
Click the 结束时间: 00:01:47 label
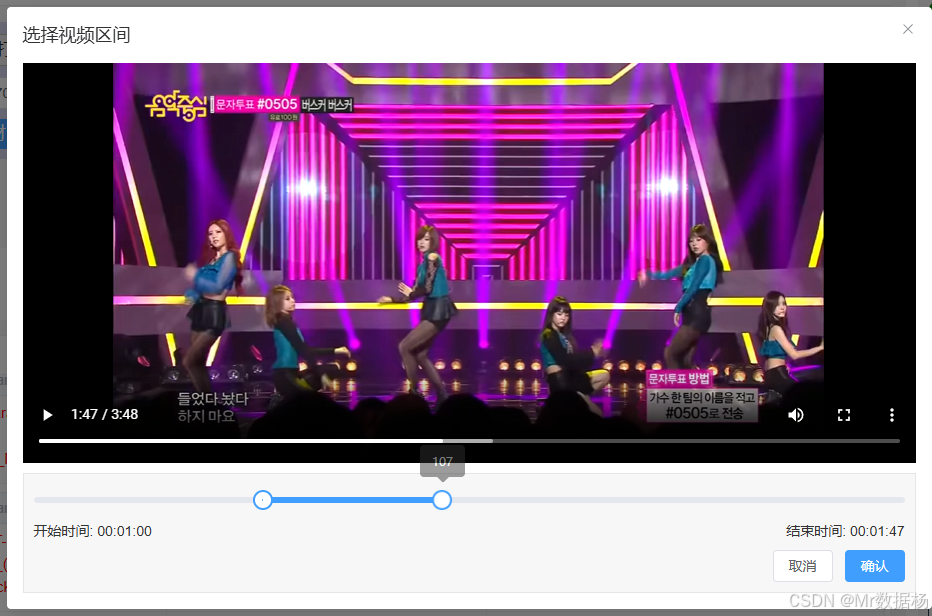845,531
